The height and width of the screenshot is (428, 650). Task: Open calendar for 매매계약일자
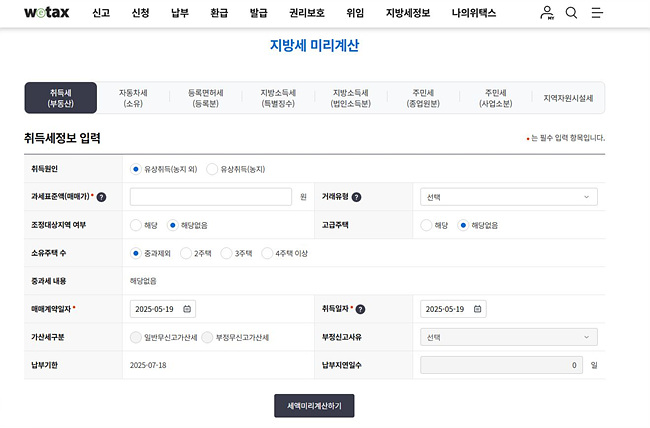tap(187, 309)
